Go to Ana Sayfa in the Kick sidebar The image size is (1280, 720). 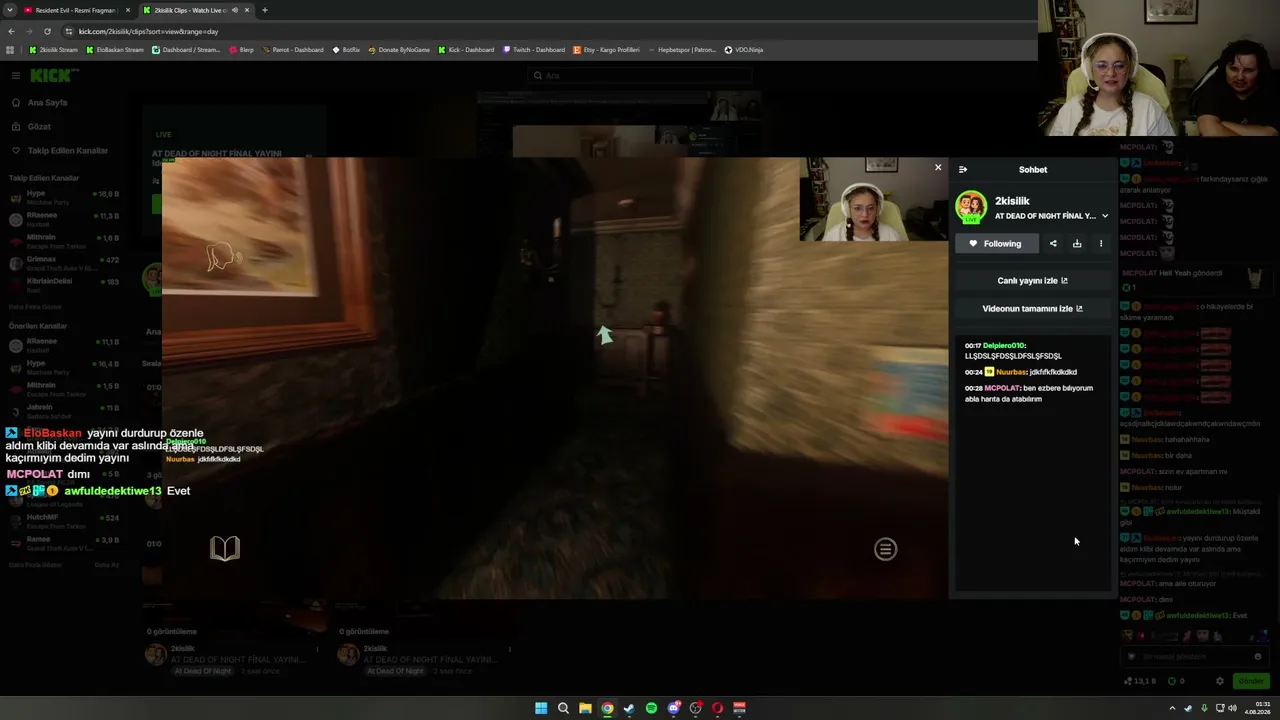click(39, 103)
